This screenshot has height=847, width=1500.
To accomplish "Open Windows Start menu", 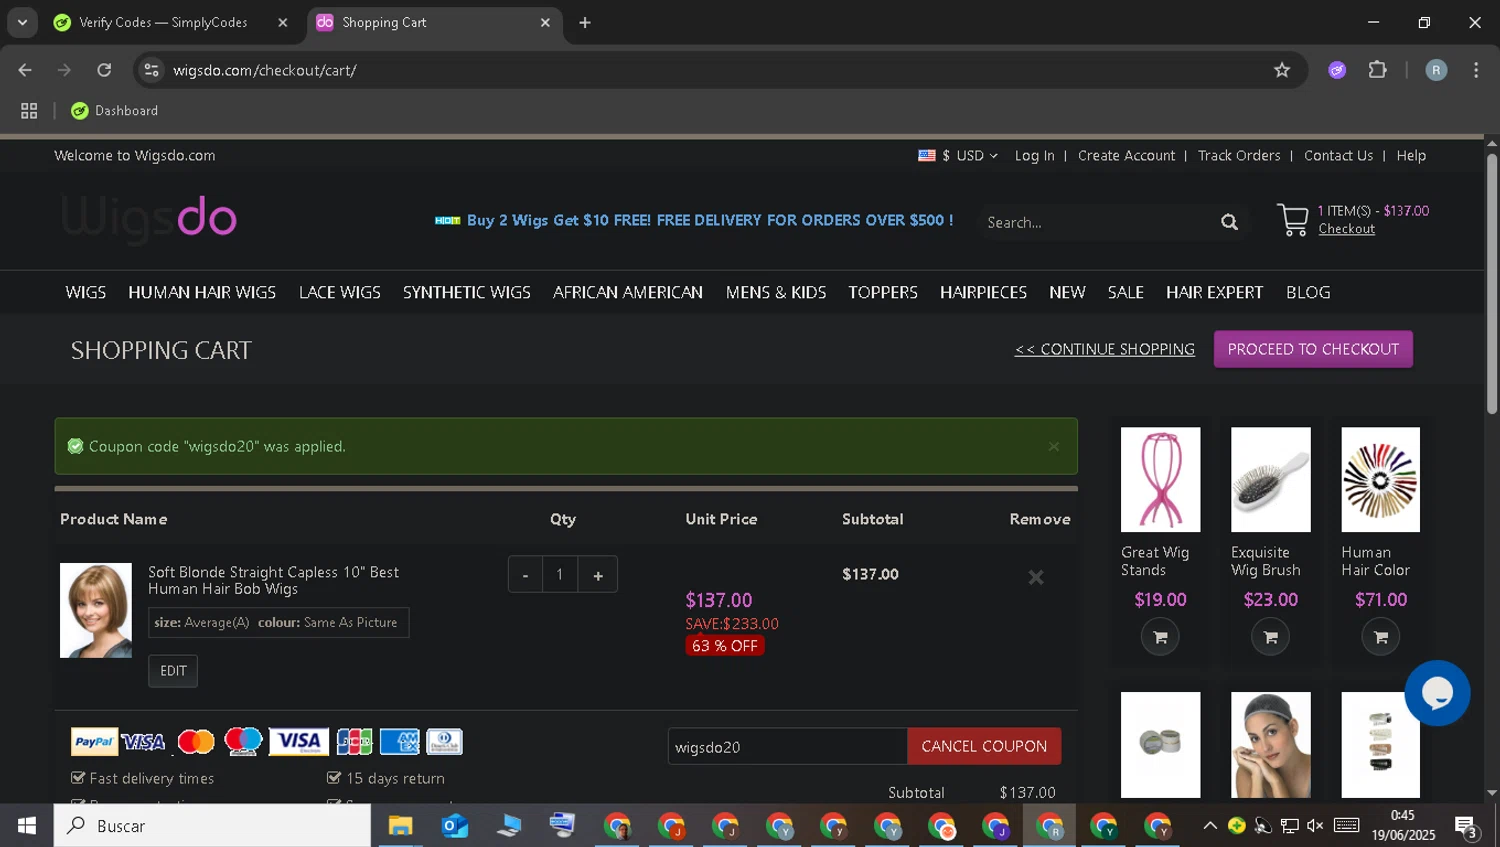I will [x=27, y=826].
